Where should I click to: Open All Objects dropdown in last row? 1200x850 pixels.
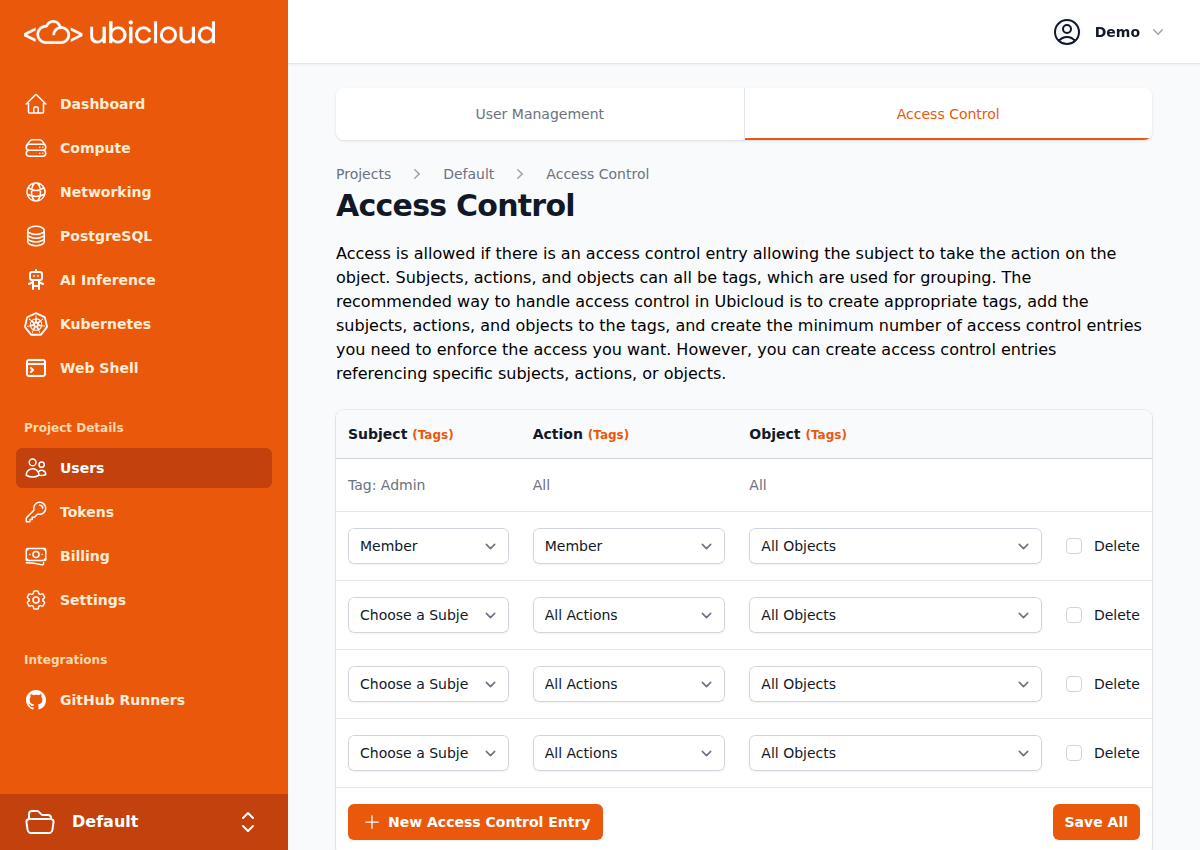pos(895,753)
